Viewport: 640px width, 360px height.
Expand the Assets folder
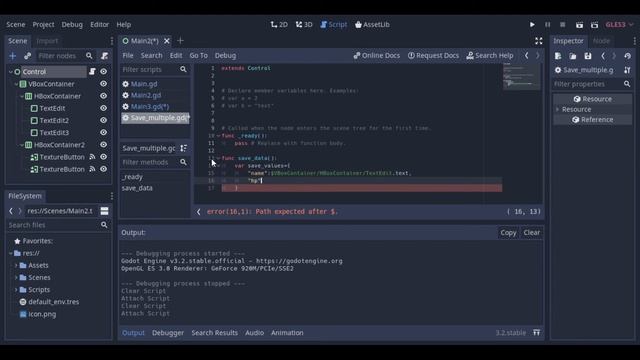16,265
